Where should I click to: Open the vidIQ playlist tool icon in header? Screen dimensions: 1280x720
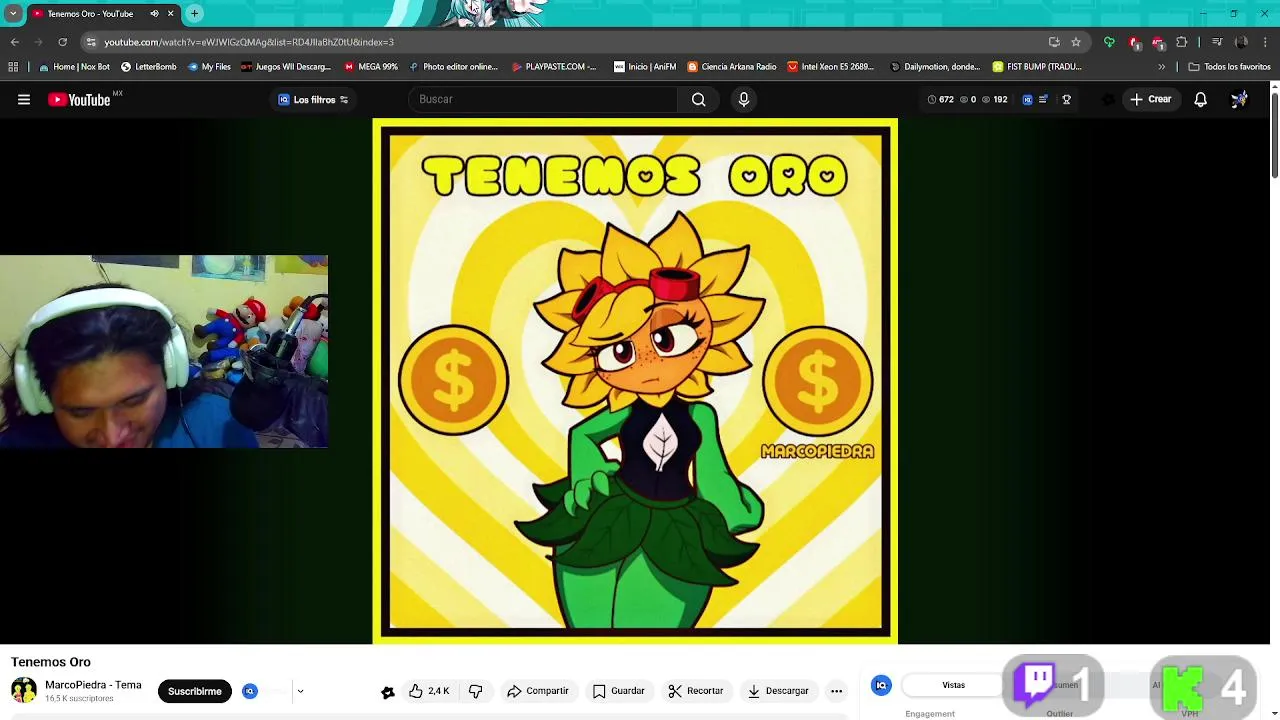[1043, 99]
